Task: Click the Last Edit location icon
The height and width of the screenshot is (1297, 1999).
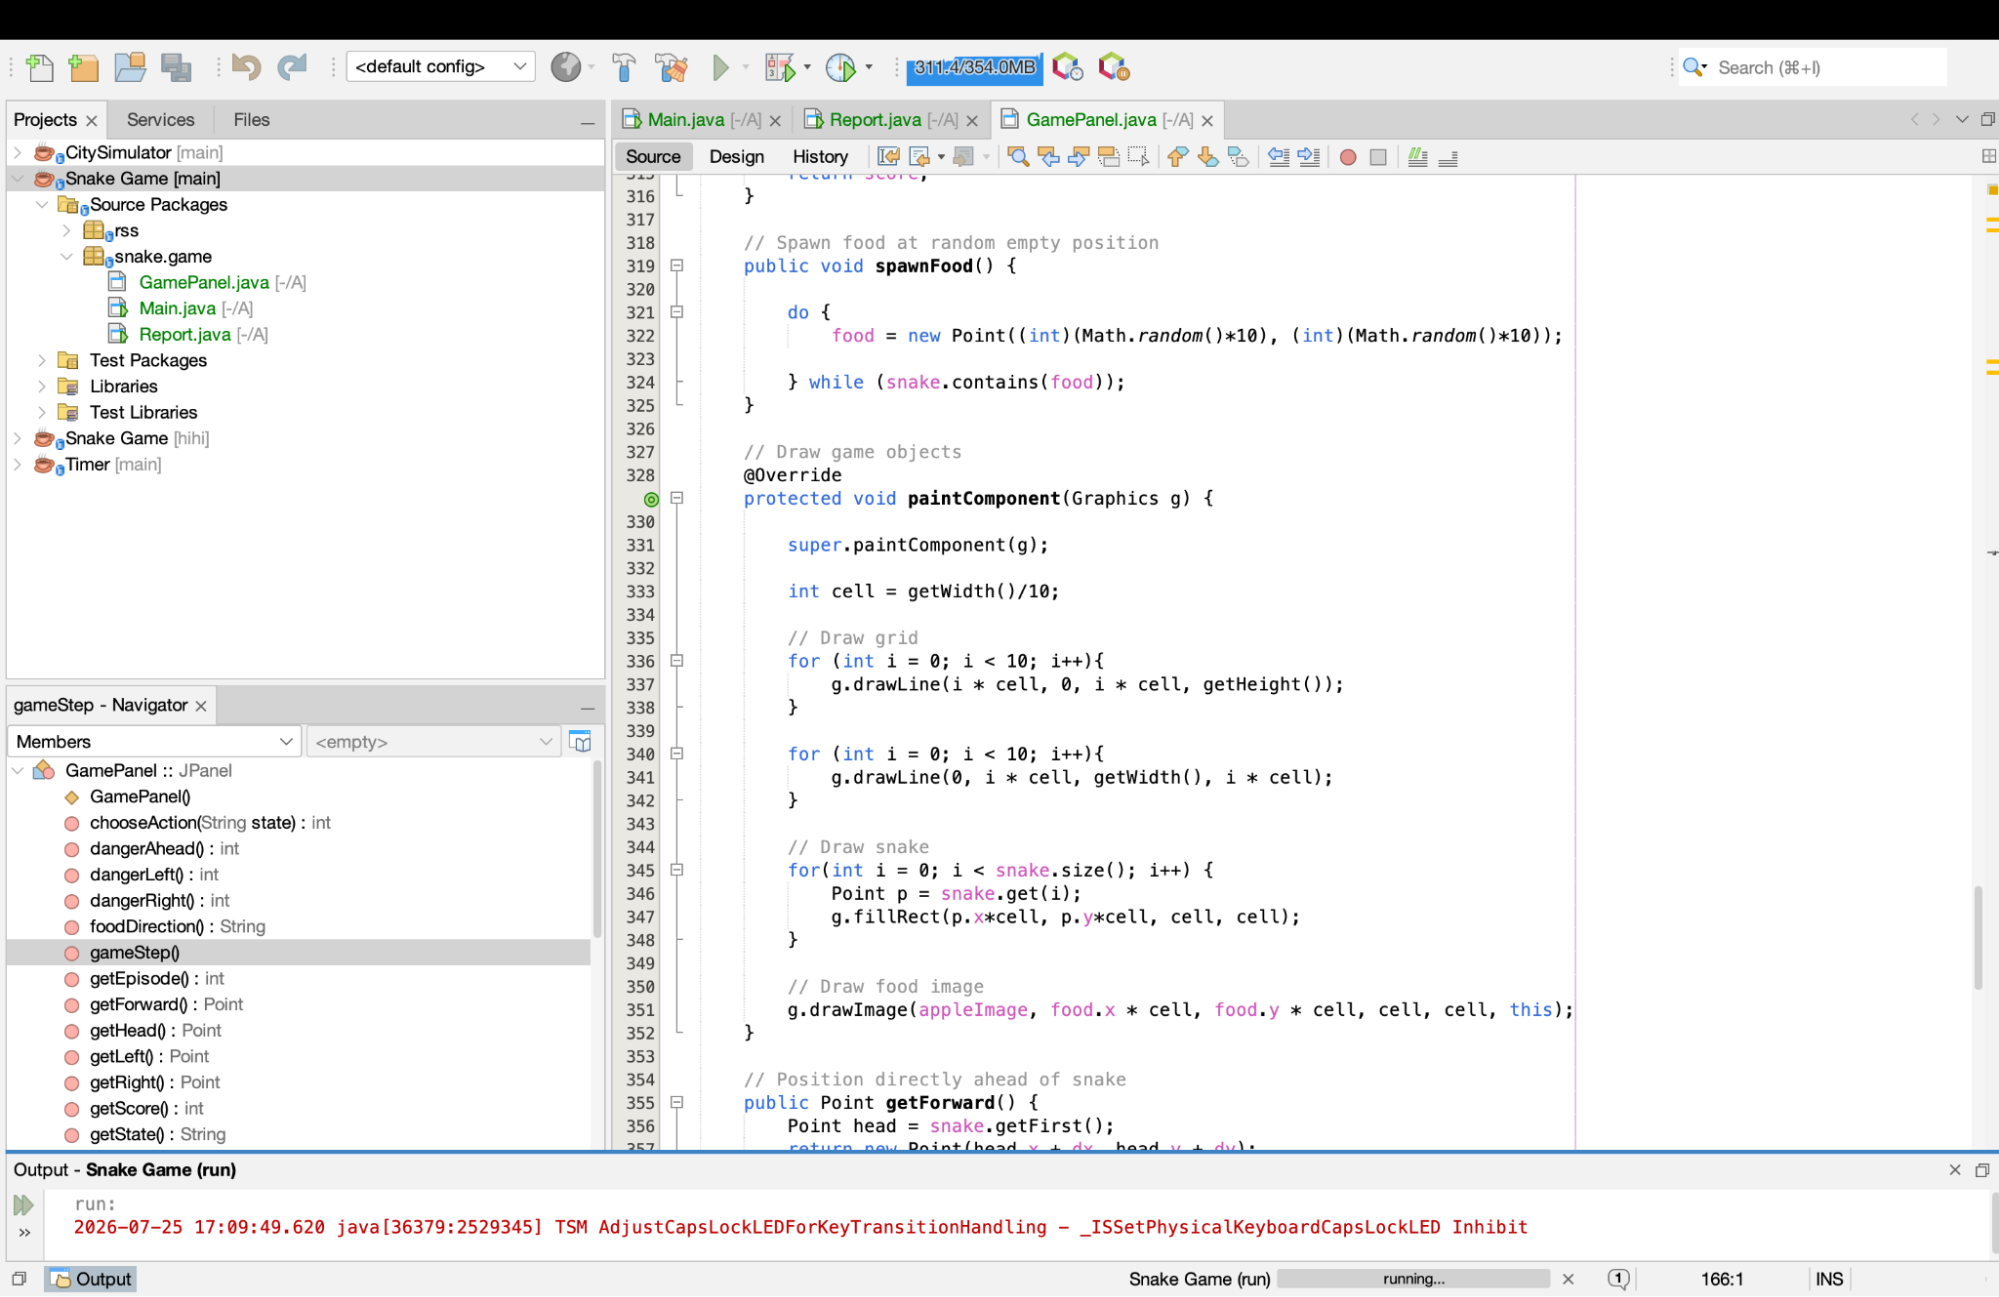Action: click(x=888, y=156)
